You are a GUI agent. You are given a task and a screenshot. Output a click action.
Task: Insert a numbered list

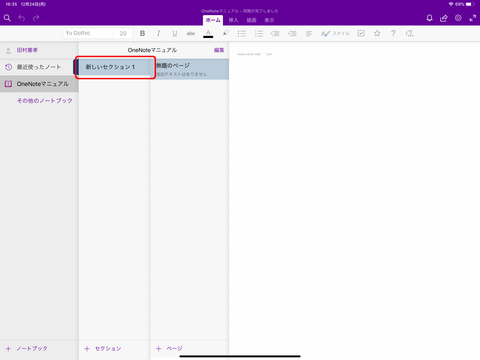tap(259, 33)
